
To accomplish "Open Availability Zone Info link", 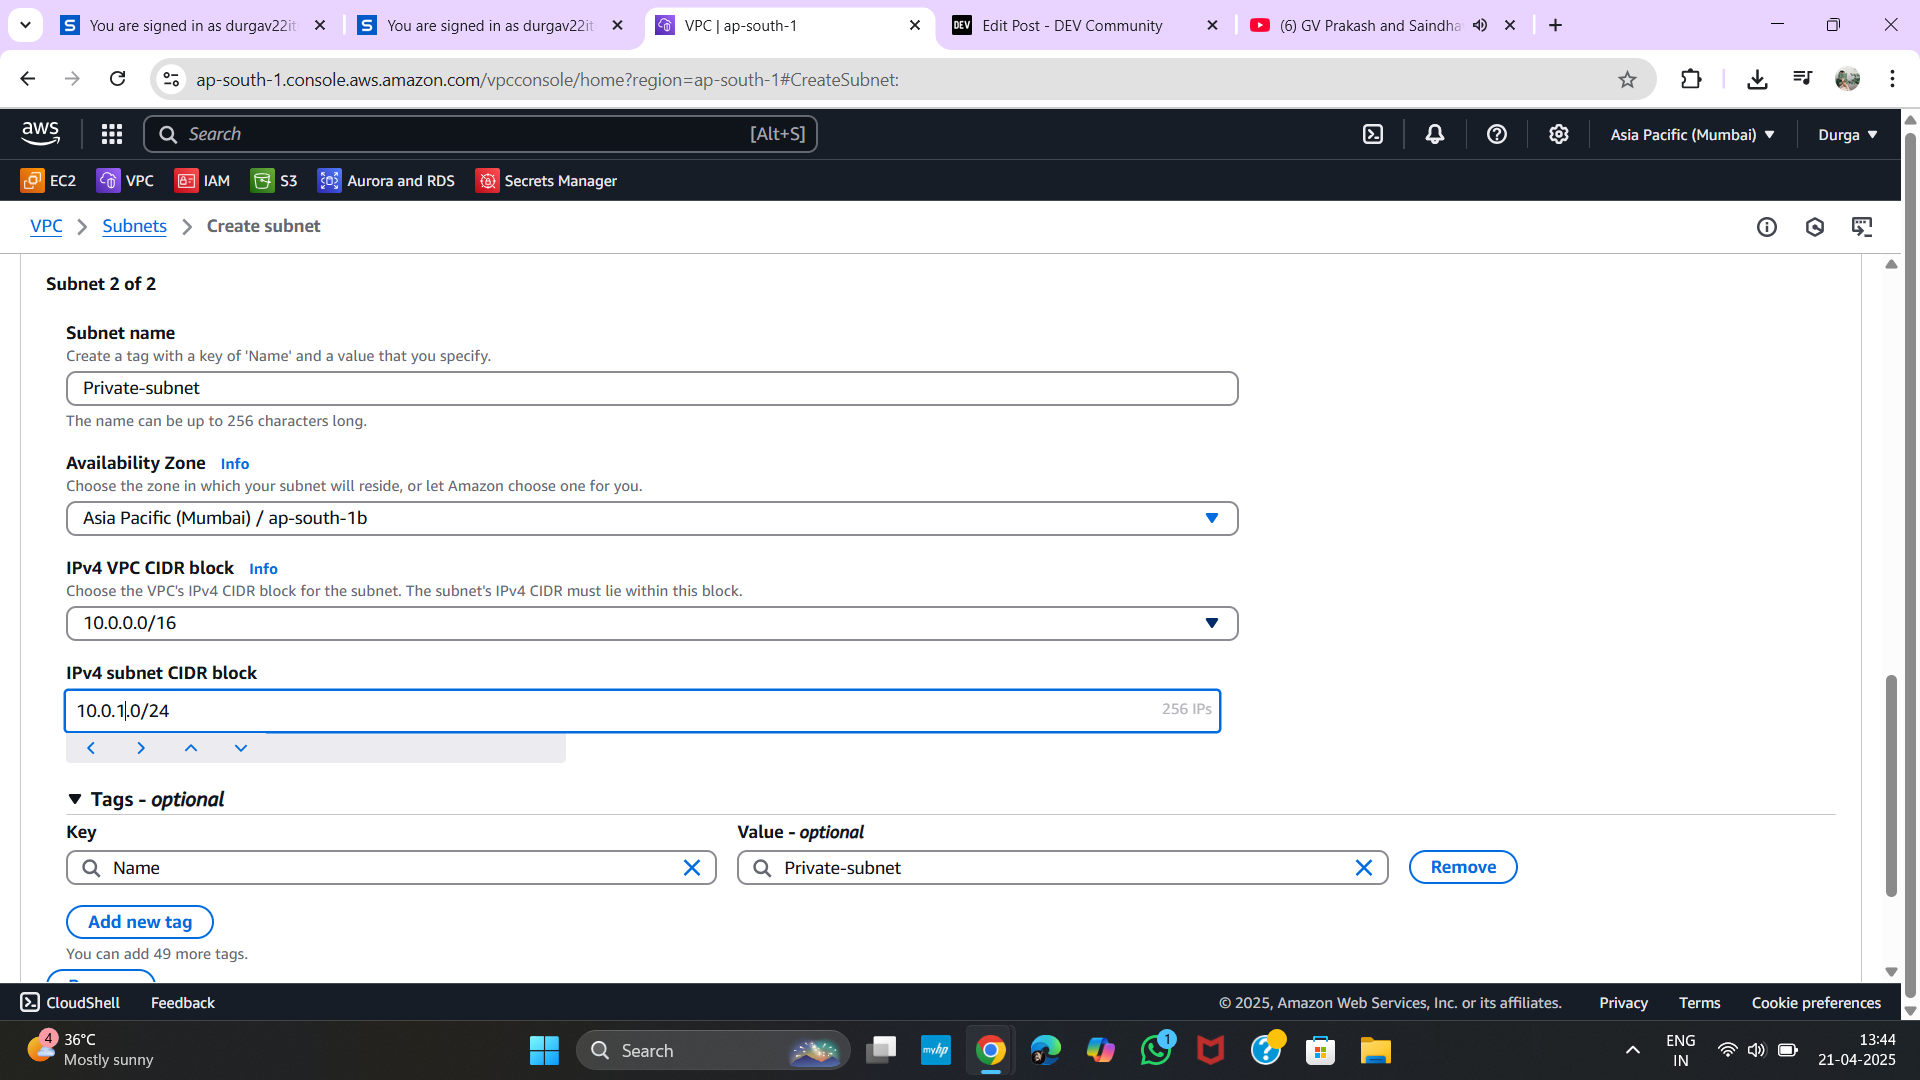I will tap(235, 464).
